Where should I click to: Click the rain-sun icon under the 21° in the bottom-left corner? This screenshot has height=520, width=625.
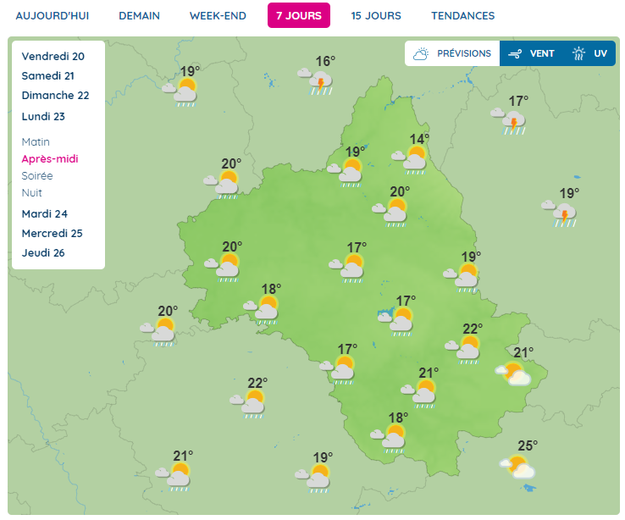click(173, 477)
